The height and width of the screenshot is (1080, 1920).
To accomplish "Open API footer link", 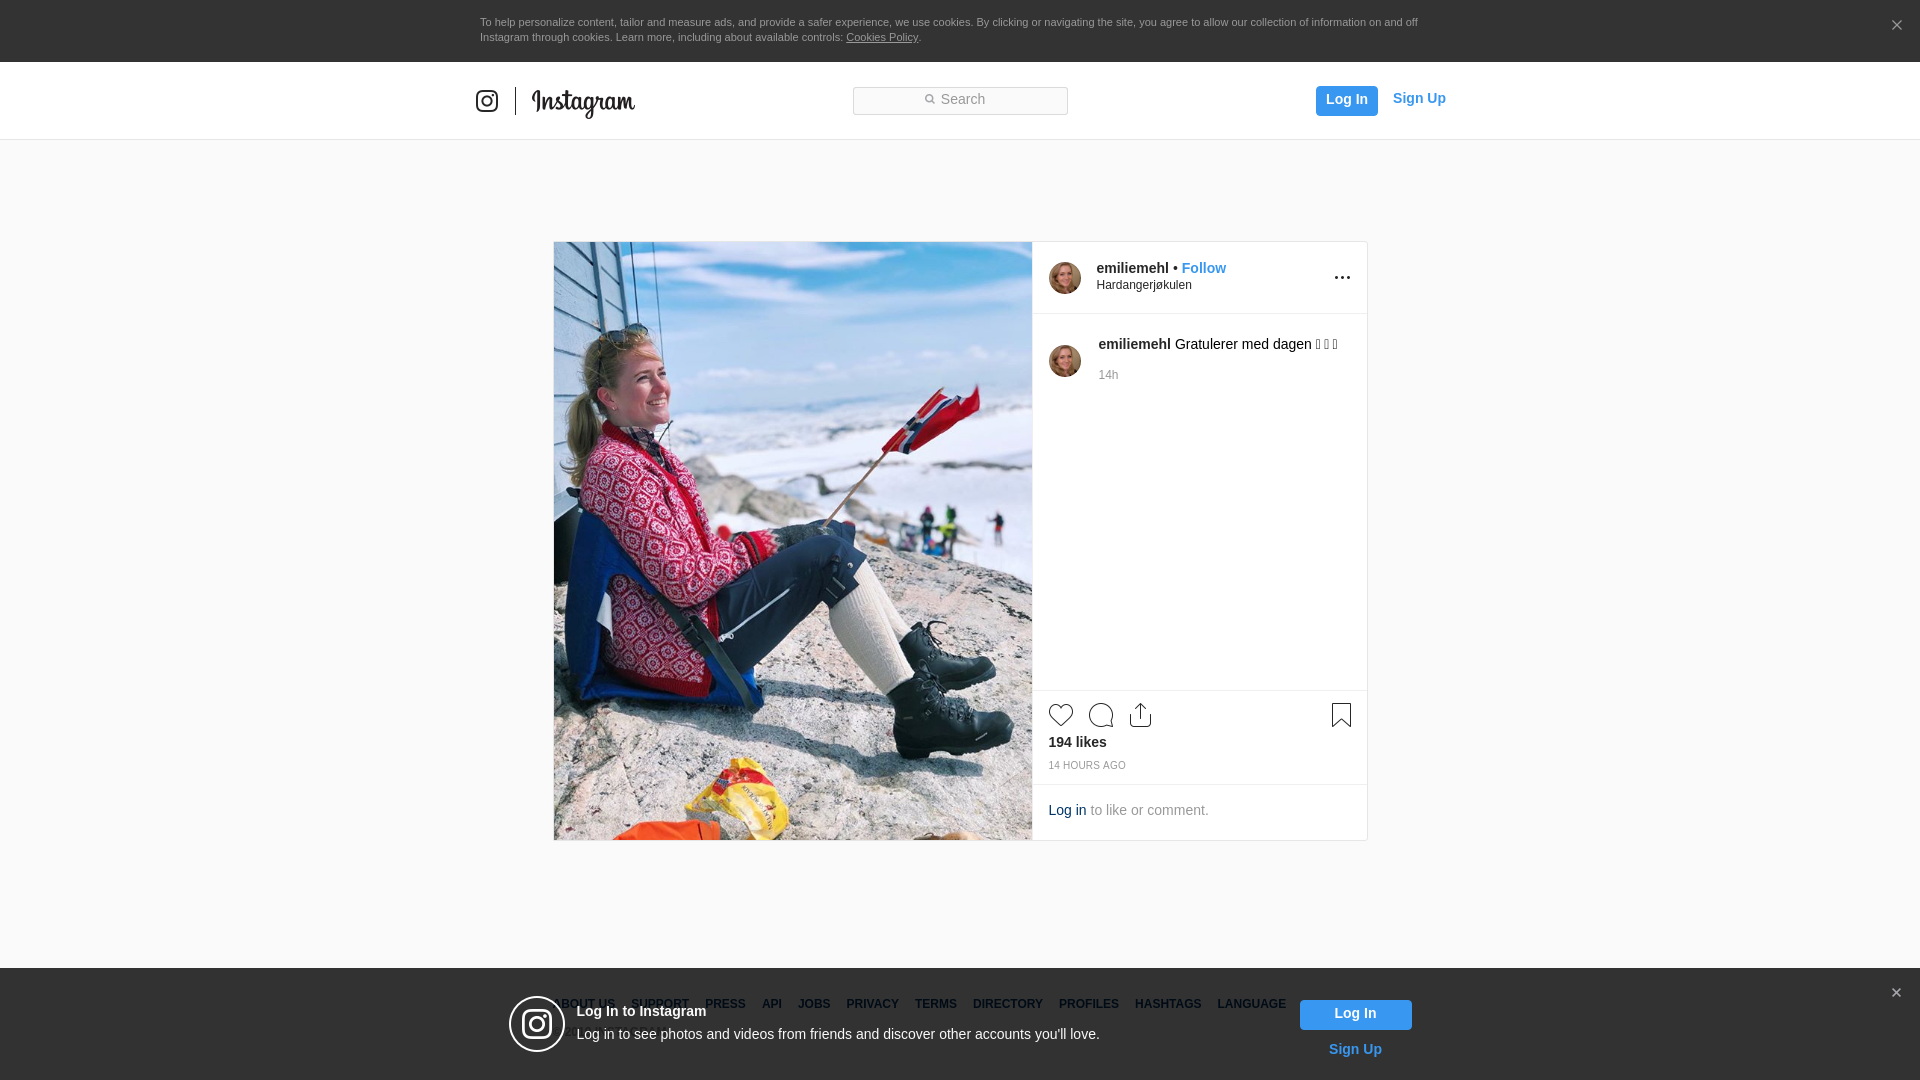I will click(772, 1004).
